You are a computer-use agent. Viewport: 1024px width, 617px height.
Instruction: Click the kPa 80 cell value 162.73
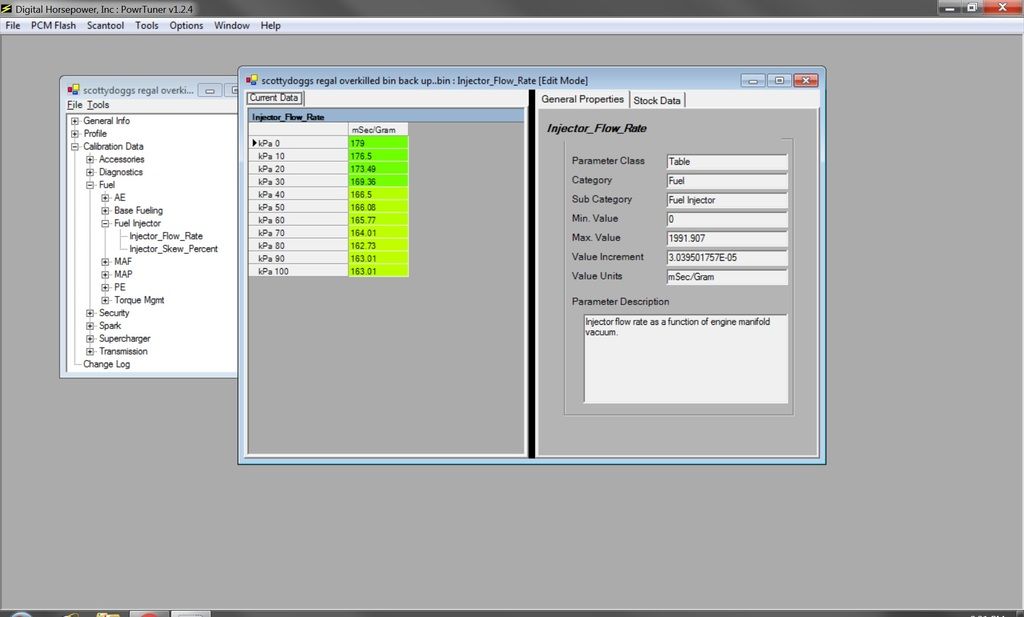click(x=378, y=245)
